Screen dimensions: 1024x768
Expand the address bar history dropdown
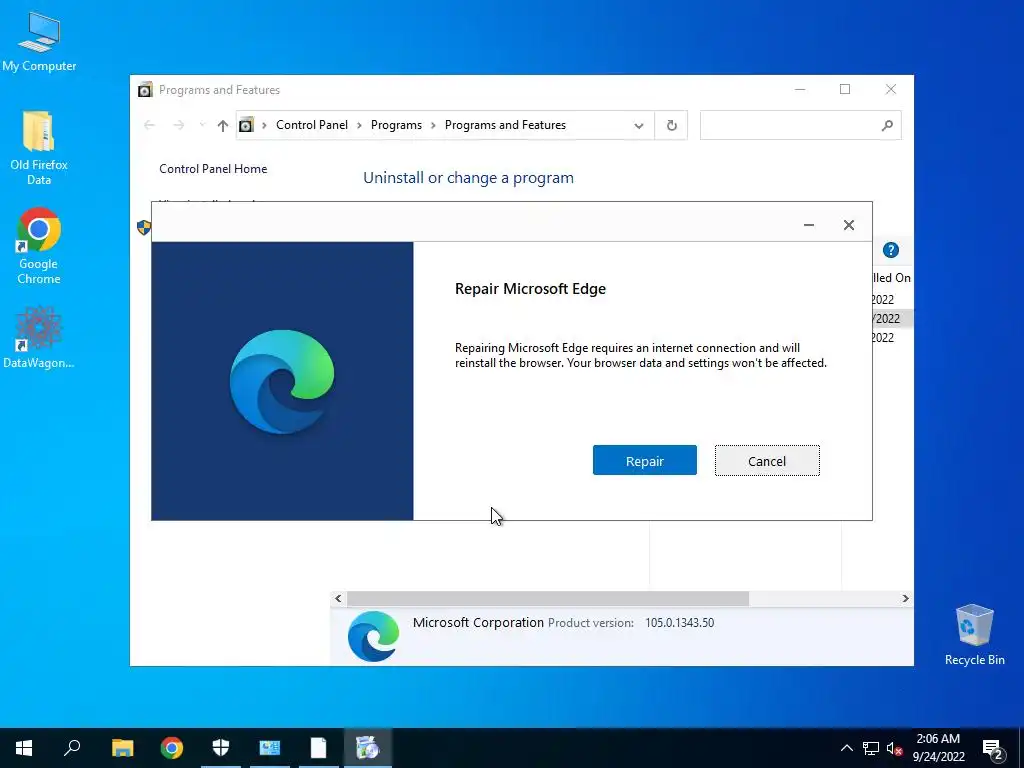[639, 125]
